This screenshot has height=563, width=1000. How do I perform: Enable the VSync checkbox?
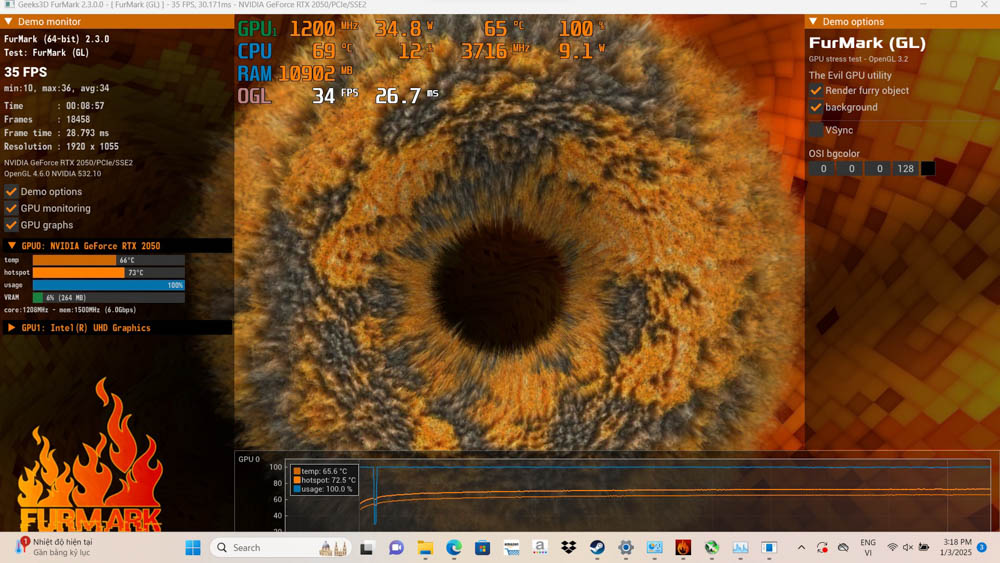(816, 130)
